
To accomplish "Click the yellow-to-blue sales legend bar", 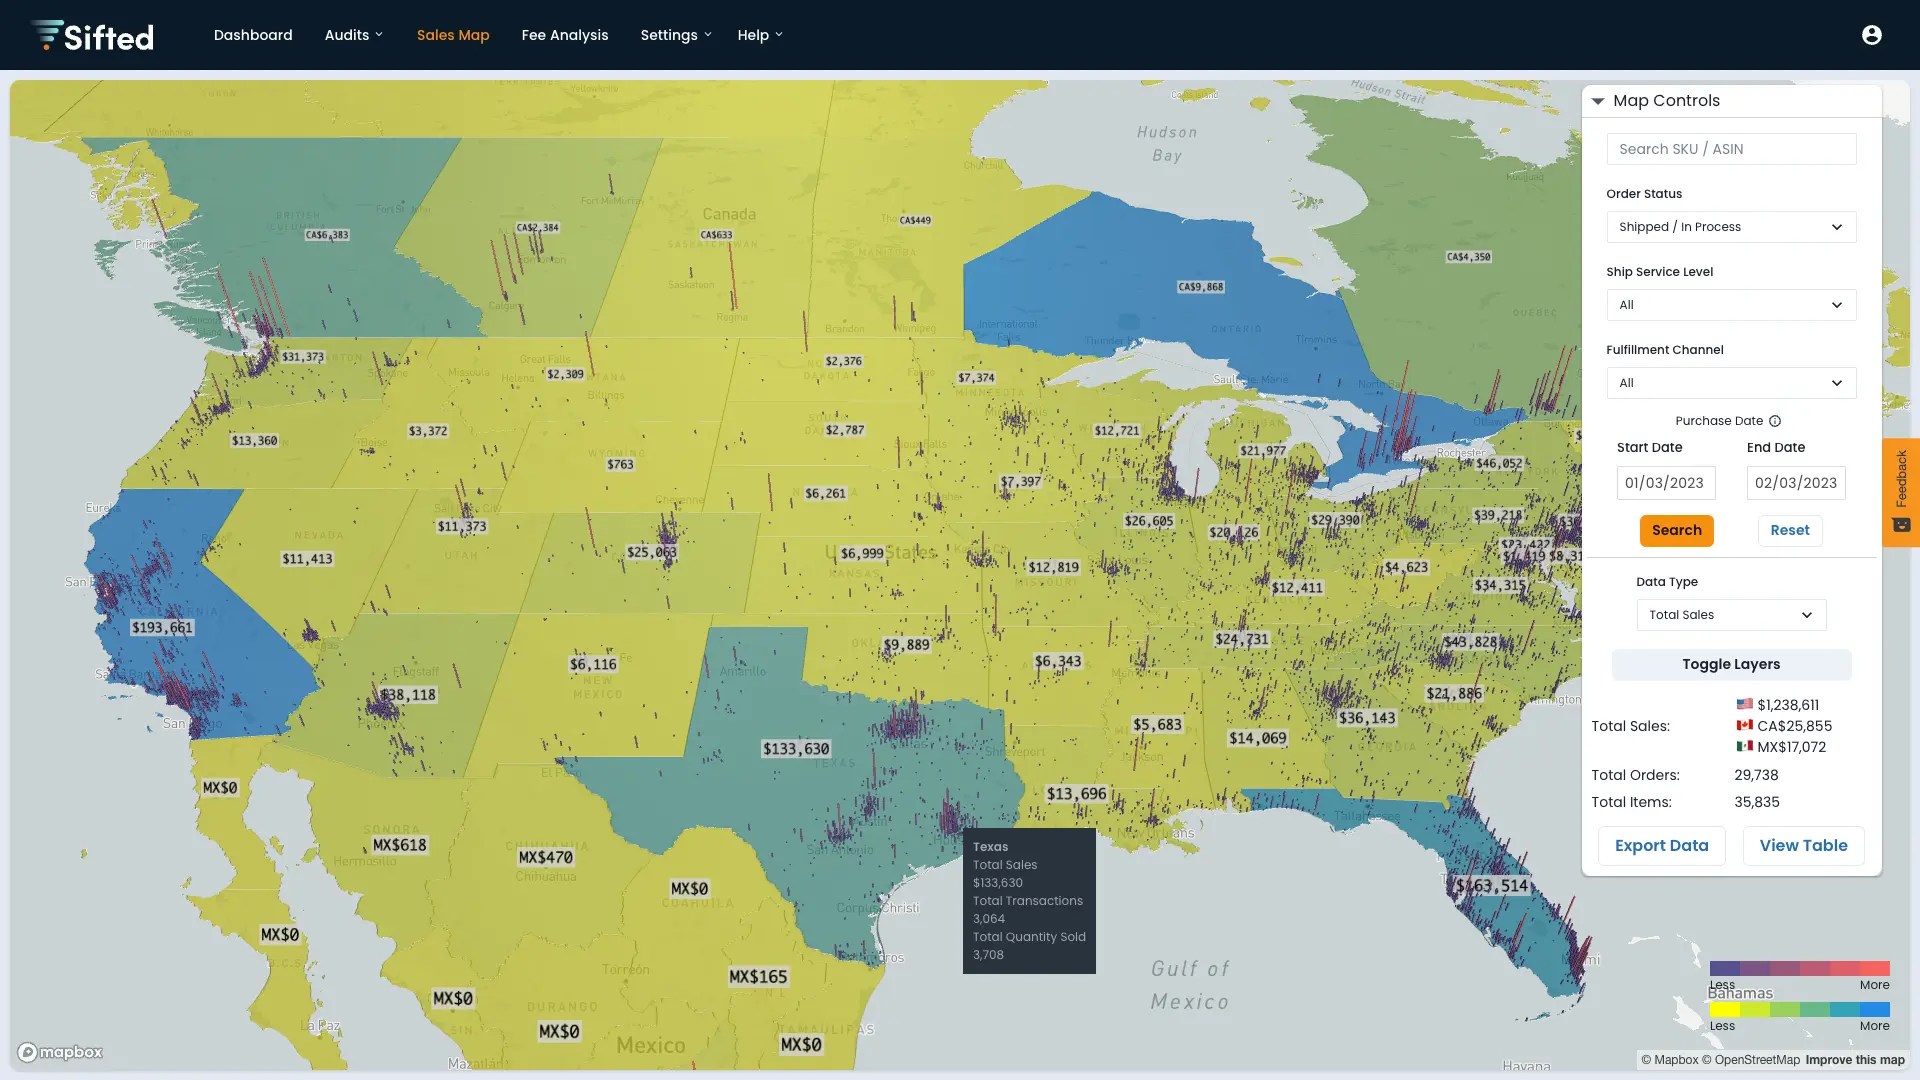I will coord(1799,1010).
